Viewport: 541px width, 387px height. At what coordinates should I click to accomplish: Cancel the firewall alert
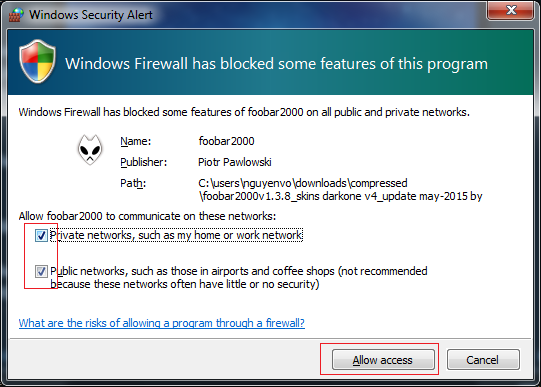pos(483,360)
